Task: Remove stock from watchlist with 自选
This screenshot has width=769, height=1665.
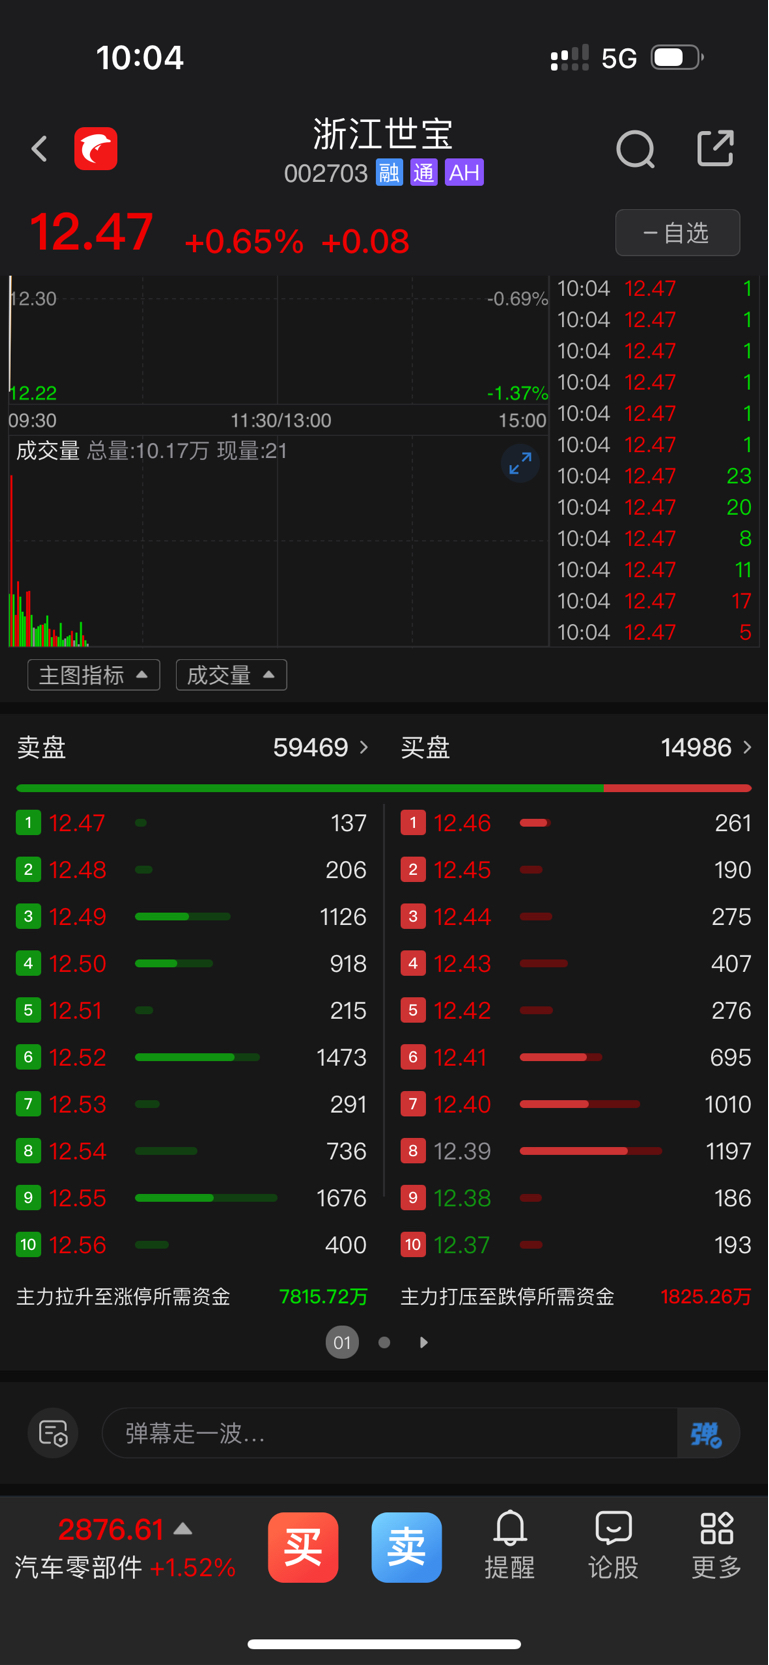Action: pyautogui.click(x=677, y=233)
